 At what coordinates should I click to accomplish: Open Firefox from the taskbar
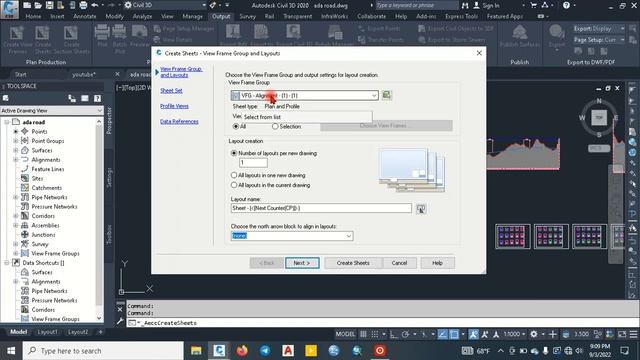(242, 351)
